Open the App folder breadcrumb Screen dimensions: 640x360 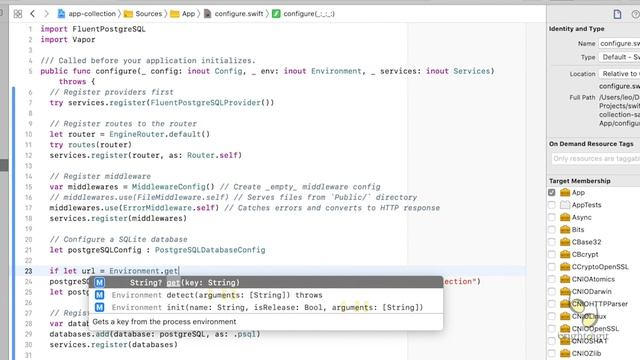183,14
